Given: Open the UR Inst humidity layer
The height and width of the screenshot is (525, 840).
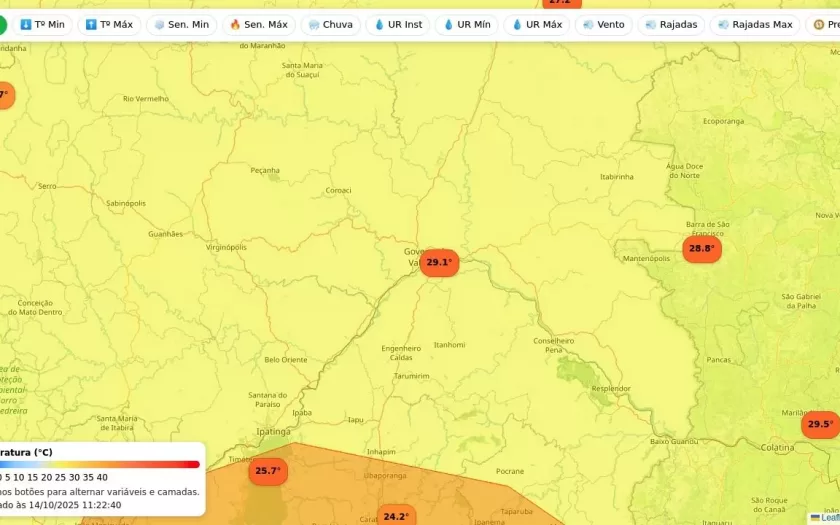Looking at the screenshot, I should coord(397,24).
